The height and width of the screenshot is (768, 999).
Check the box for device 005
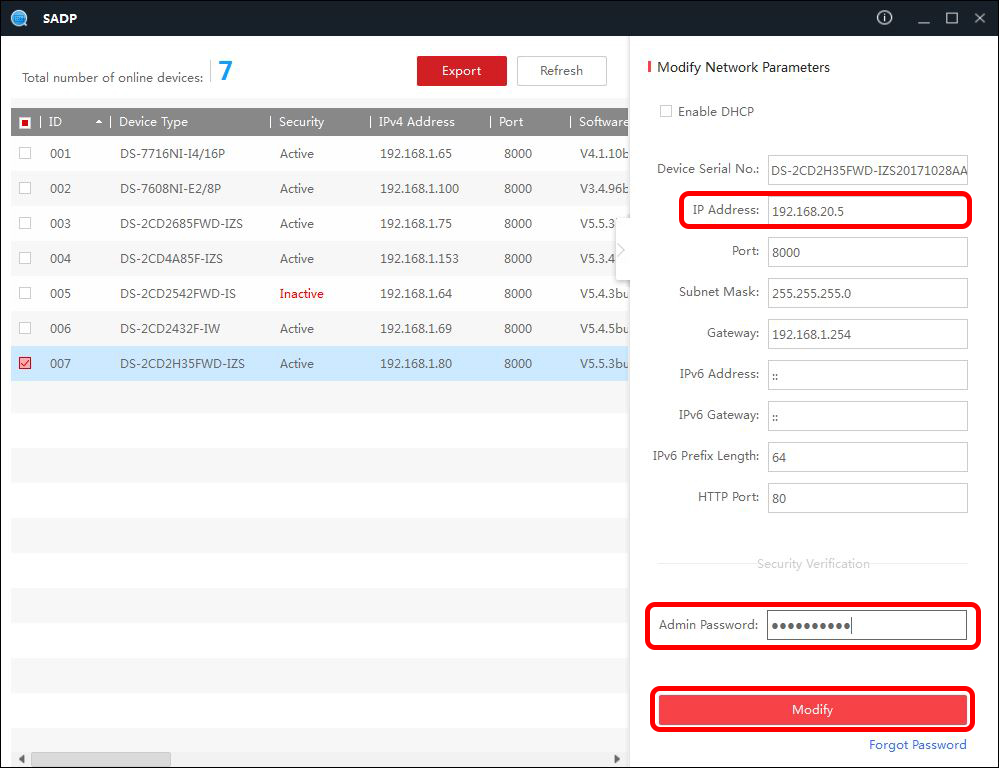(x=25, y=294)
